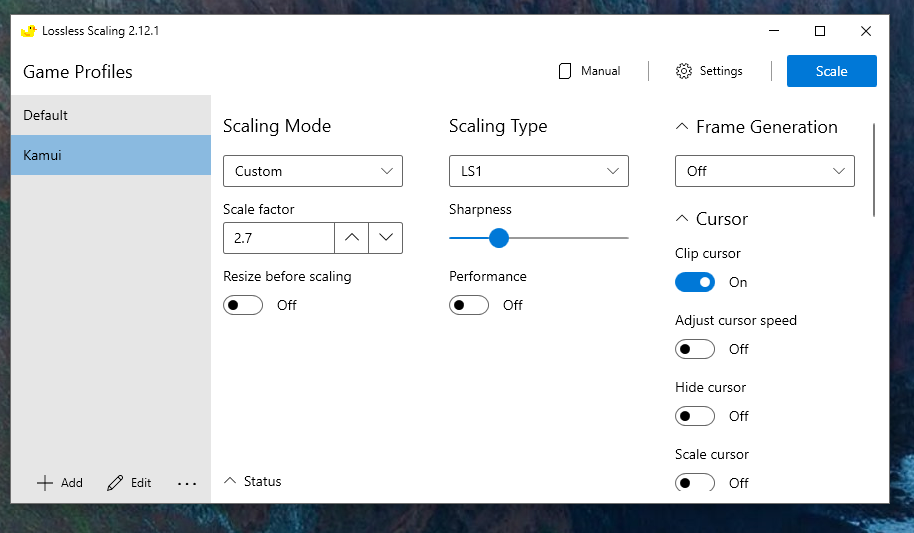Open Settings via the gear icon
The height and width of the screenshot is (533, 914).
pos(683,71)
